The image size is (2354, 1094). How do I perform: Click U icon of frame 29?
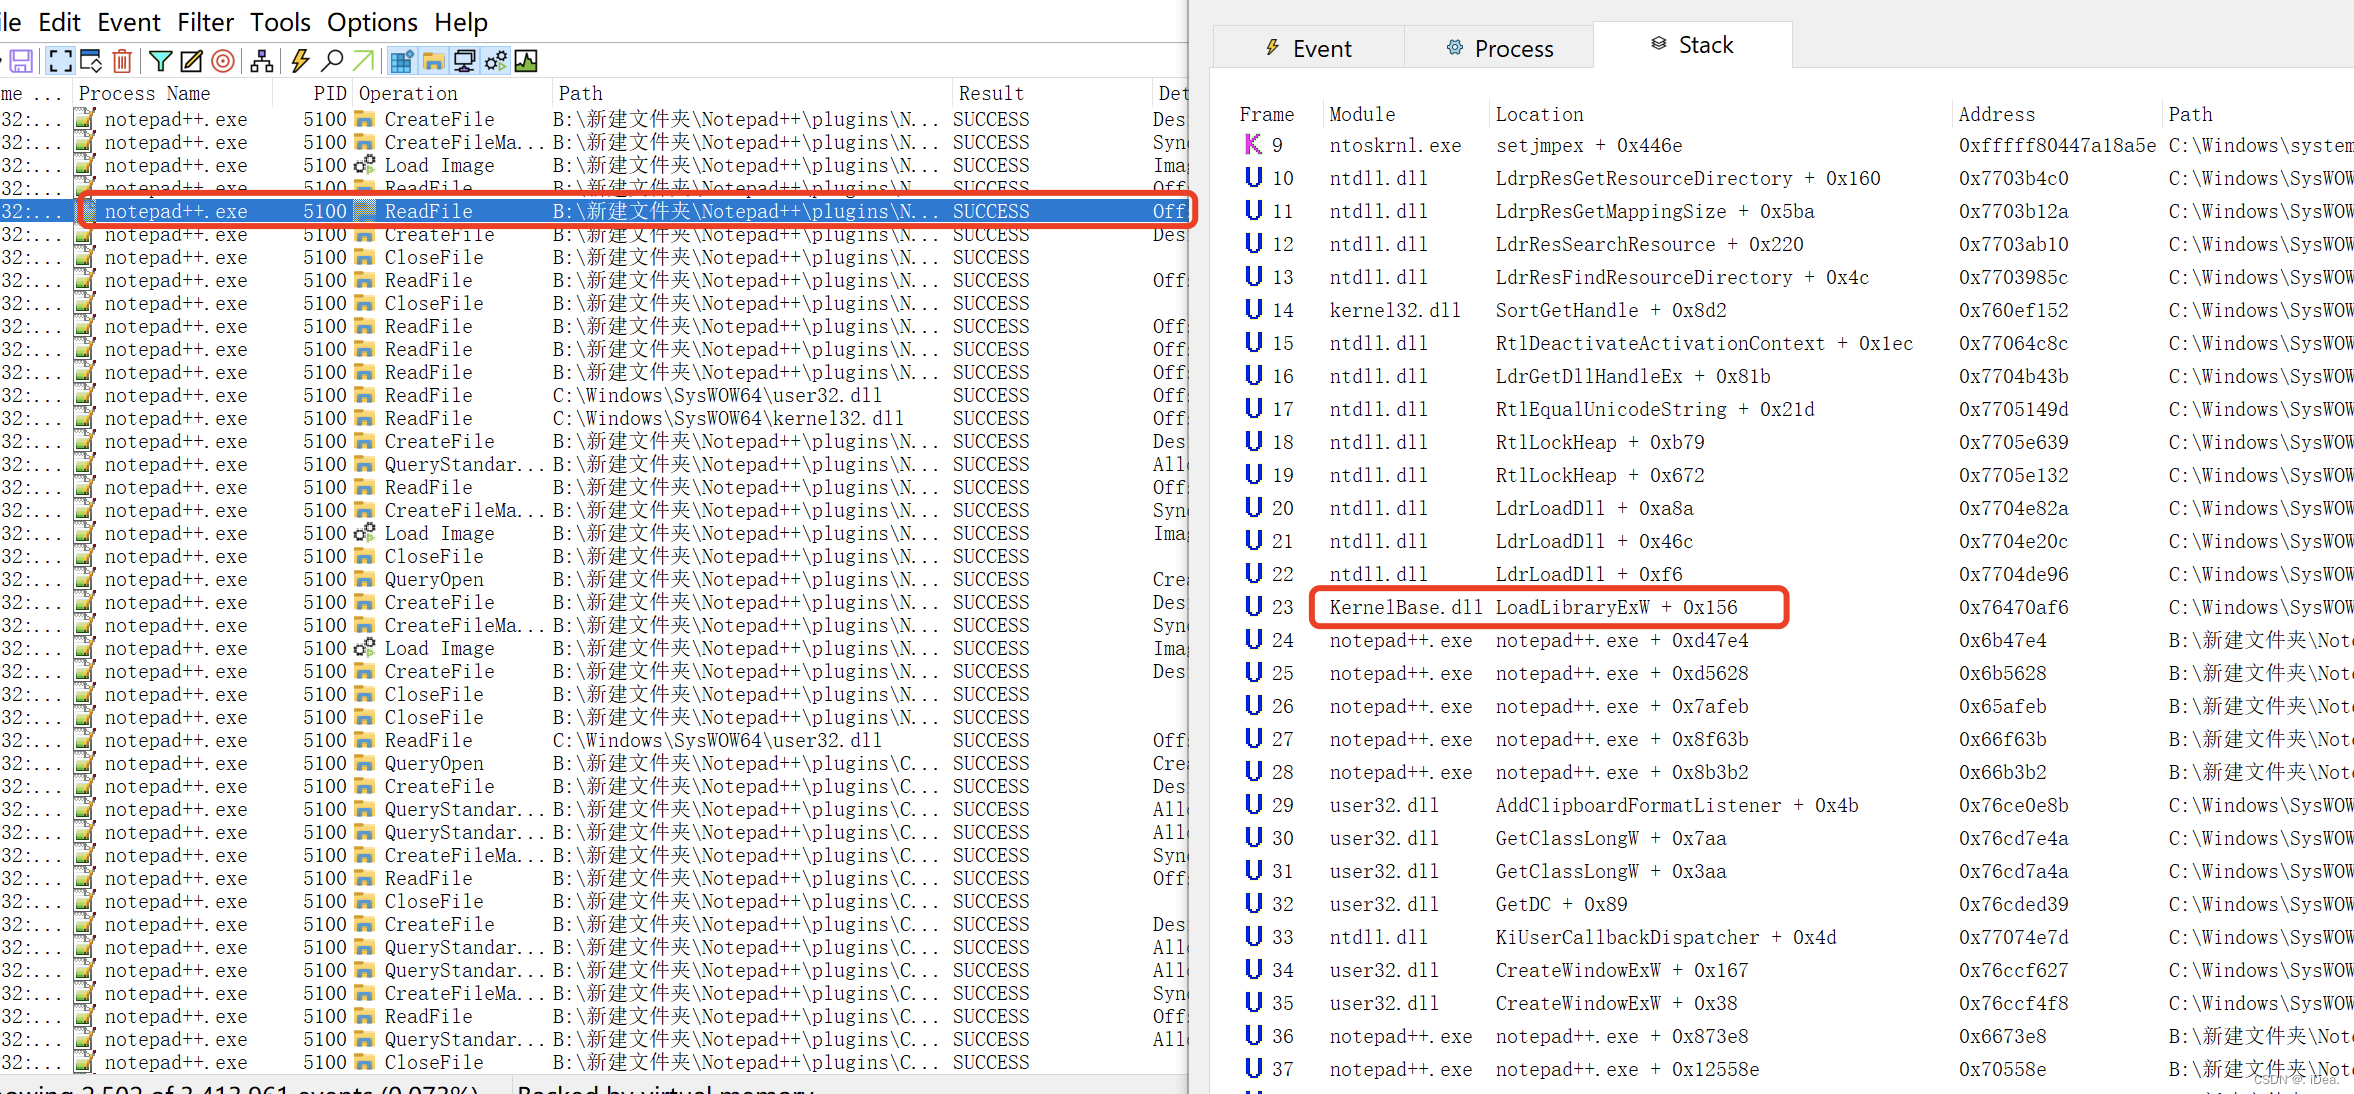1253,805
